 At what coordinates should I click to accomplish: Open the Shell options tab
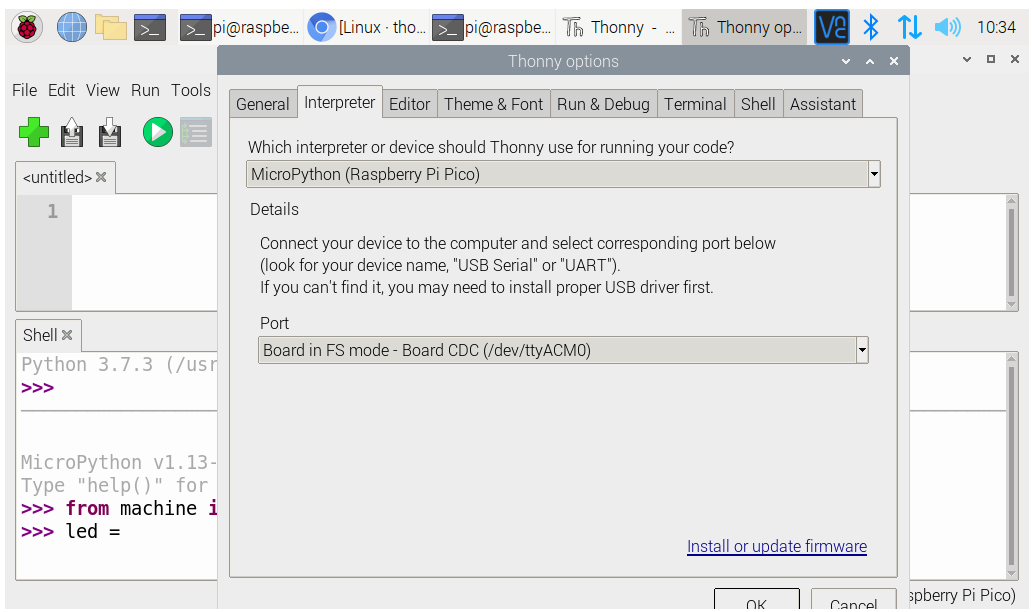[x=758, y=104]
